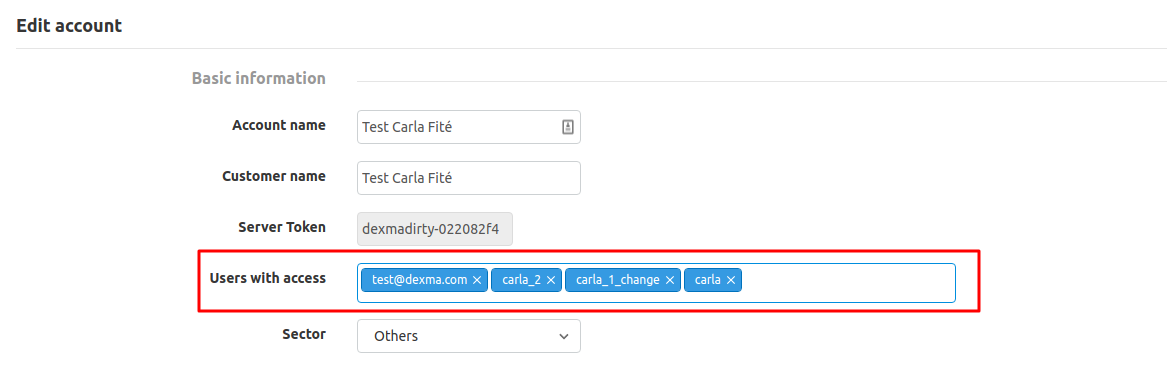The image size is (1167, 367).
Task: Click the Customer name label
Action: click(x=274, y=176)
